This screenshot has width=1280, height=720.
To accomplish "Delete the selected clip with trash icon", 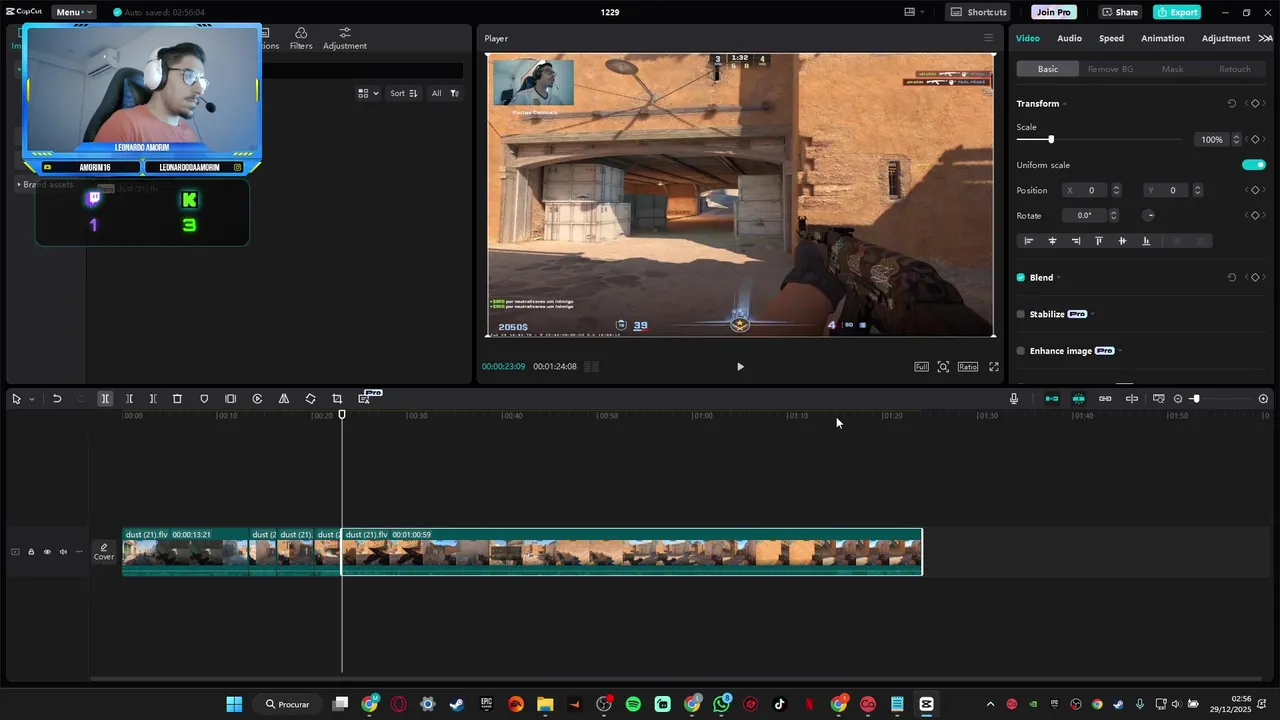I will 177,399.
